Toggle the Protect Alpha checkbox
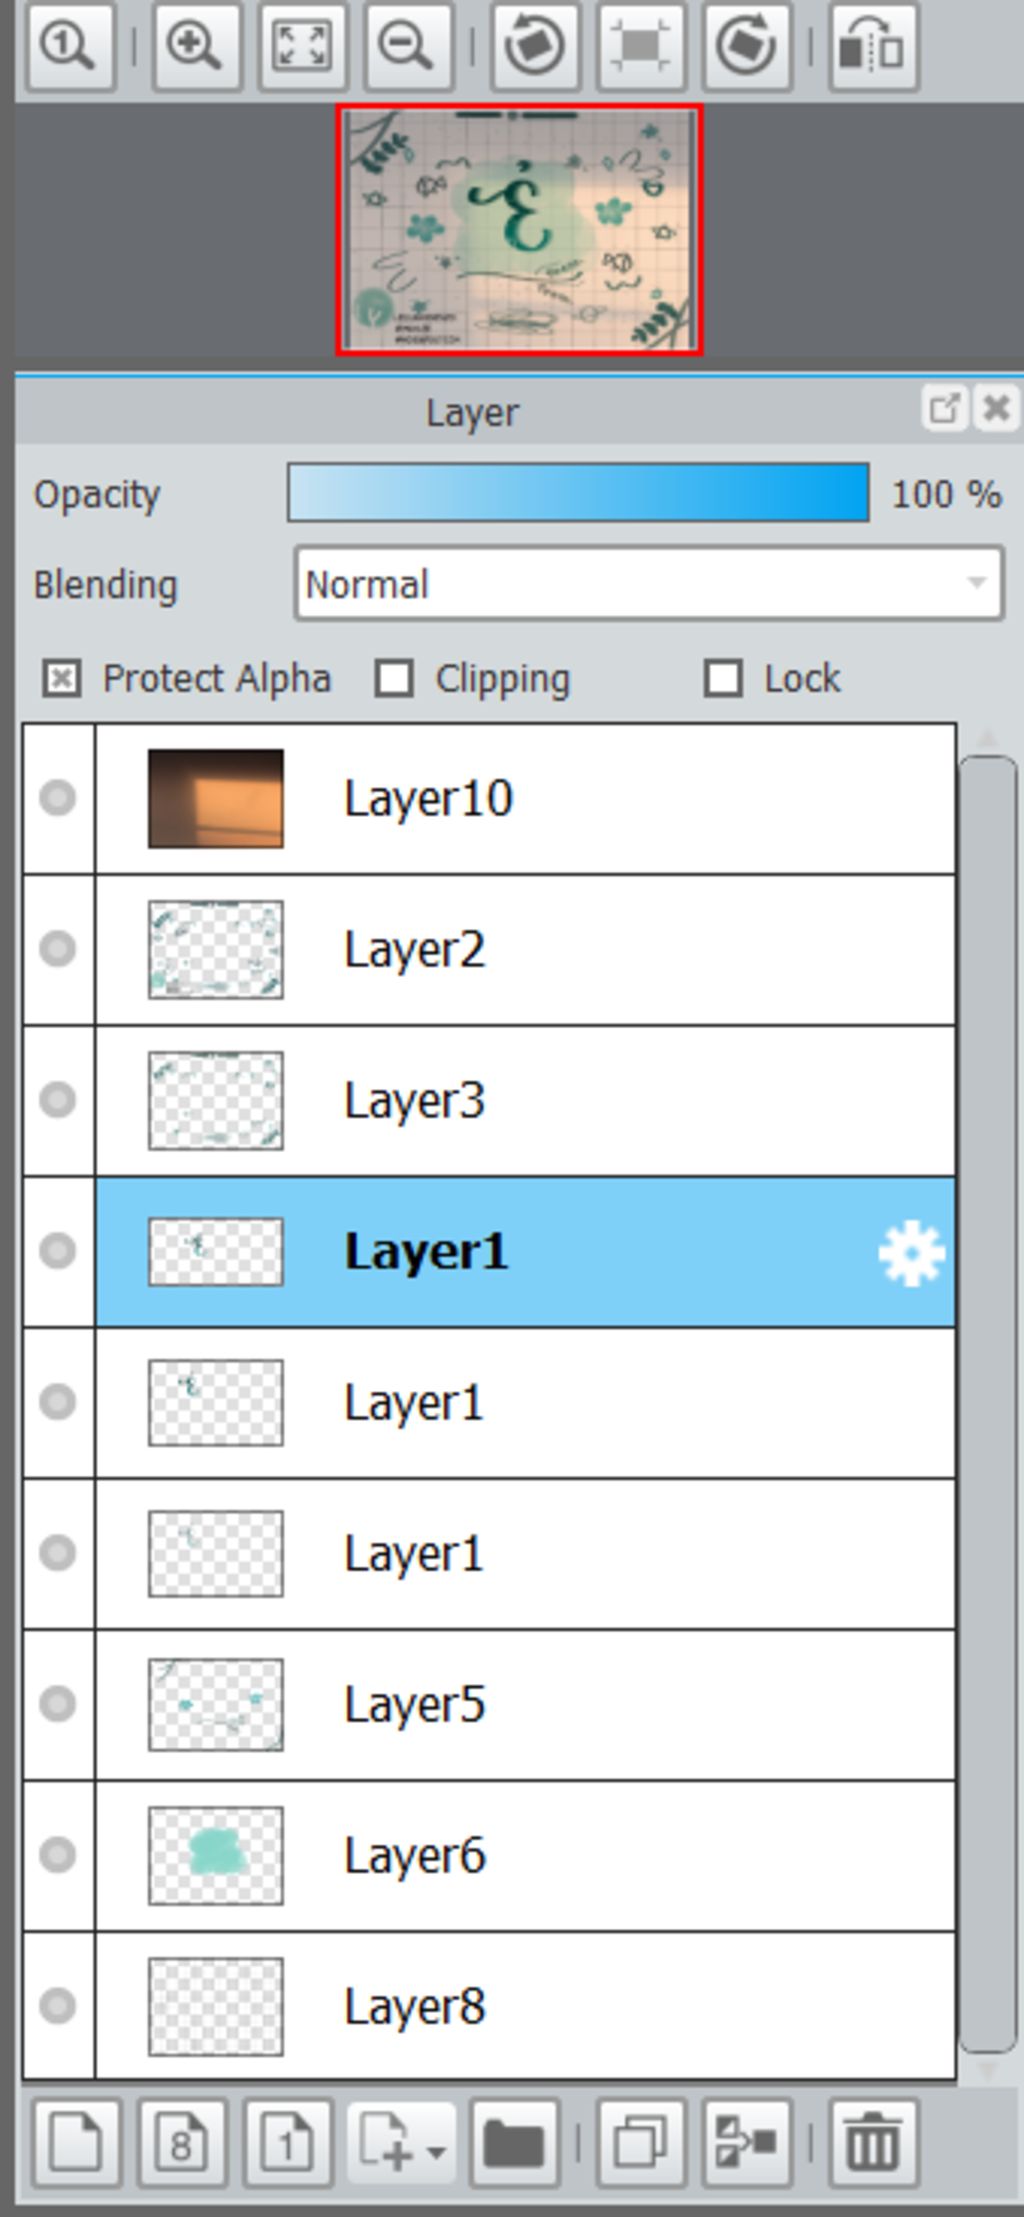The height and width of the screenshot is (2217, 1024). [x=61, y=679]
